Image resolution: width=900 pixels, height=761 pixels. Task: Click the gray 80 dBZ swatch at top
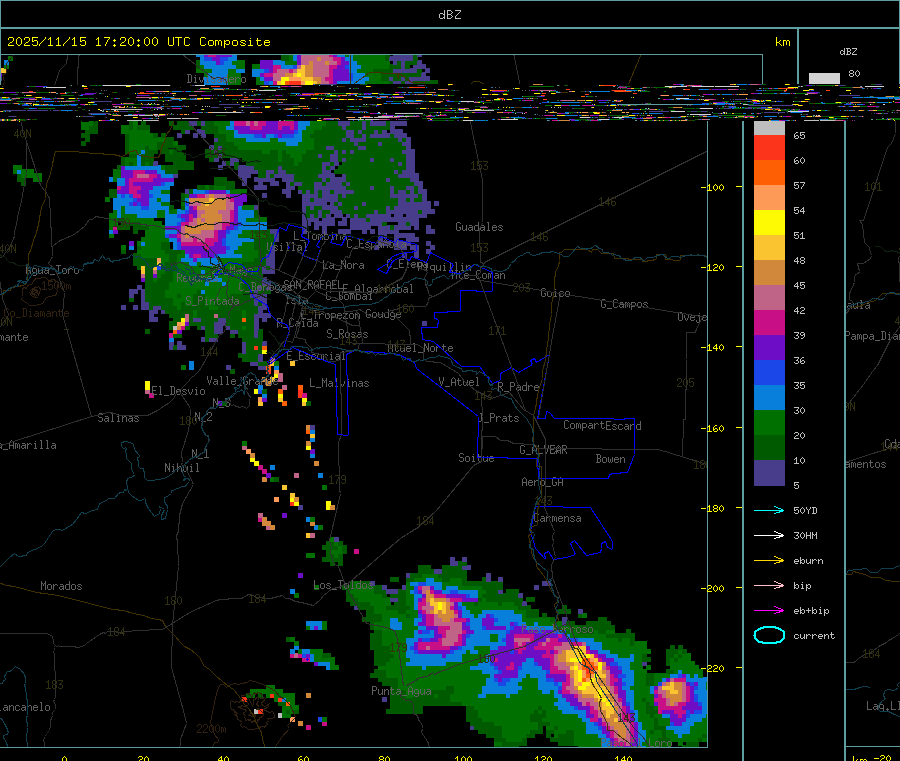coord(824,78)
